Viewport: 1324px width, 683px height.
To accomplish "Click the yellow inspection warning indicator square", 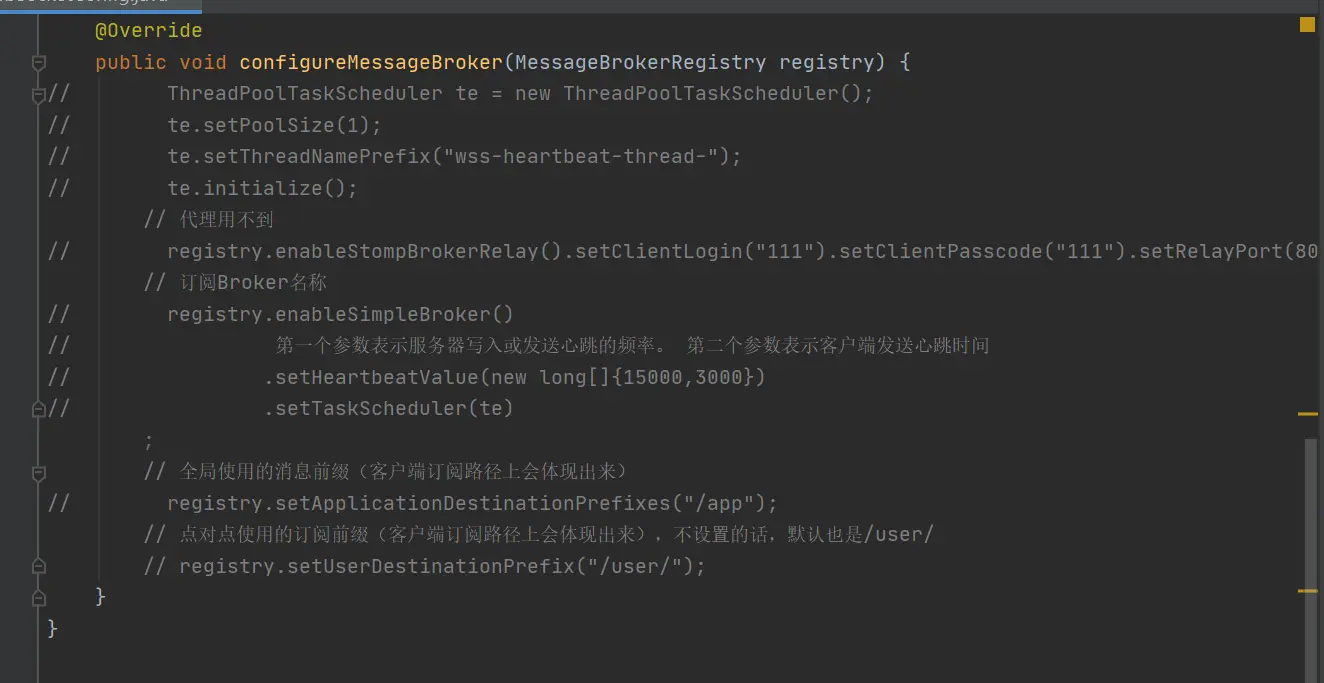I will [1307, 25].
